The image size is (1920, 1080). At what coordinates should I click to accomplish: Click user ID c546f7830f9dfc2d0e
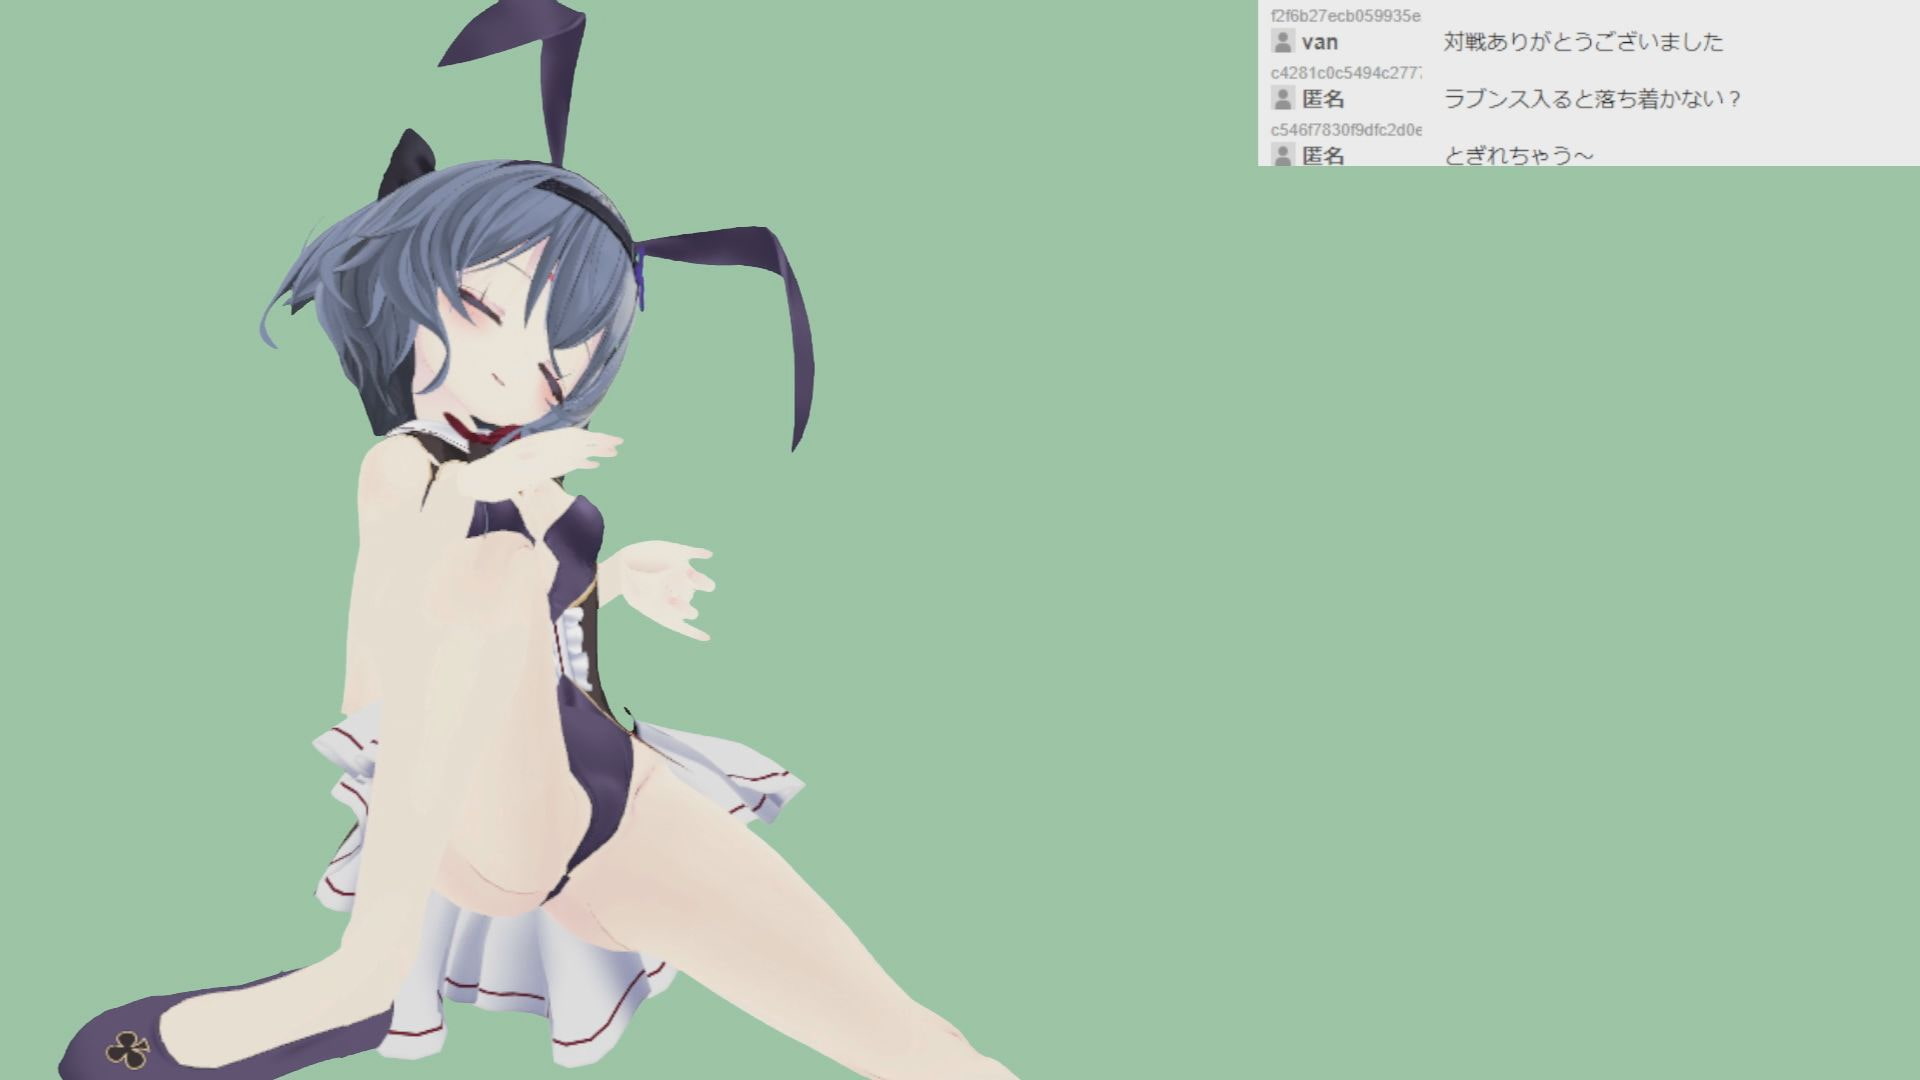(1345, 130)
